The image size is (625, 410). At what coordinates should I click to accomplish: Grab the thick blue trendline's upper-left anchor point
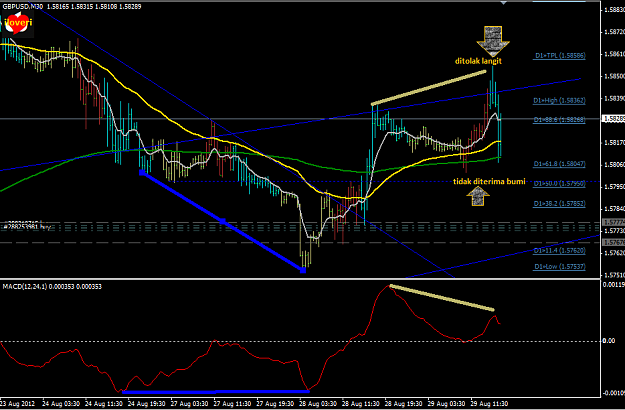(142, 172)
